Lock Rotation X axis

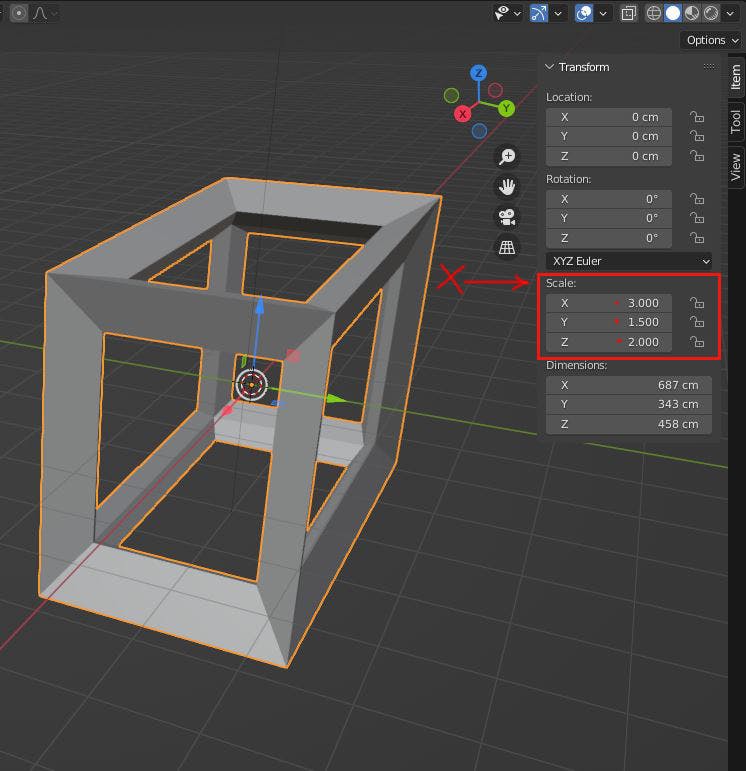click(697, 199)
